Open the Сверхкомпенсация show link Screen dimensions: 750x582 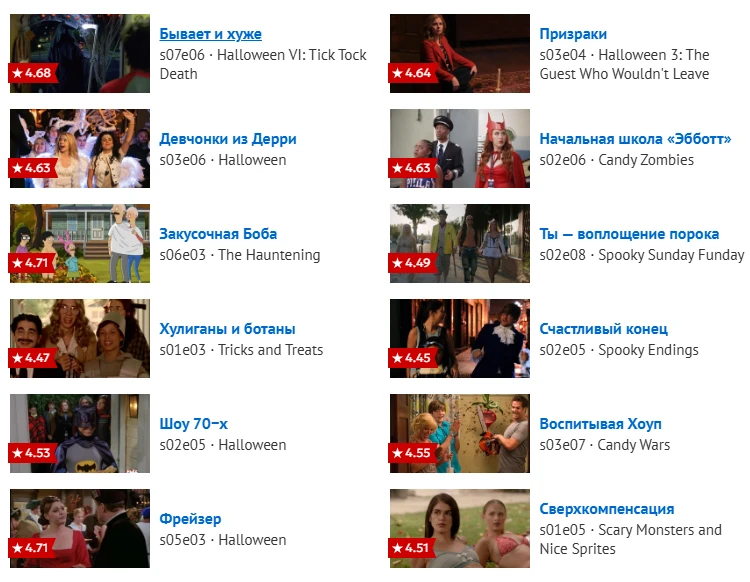pyautogui.click(x=607, y=509)
